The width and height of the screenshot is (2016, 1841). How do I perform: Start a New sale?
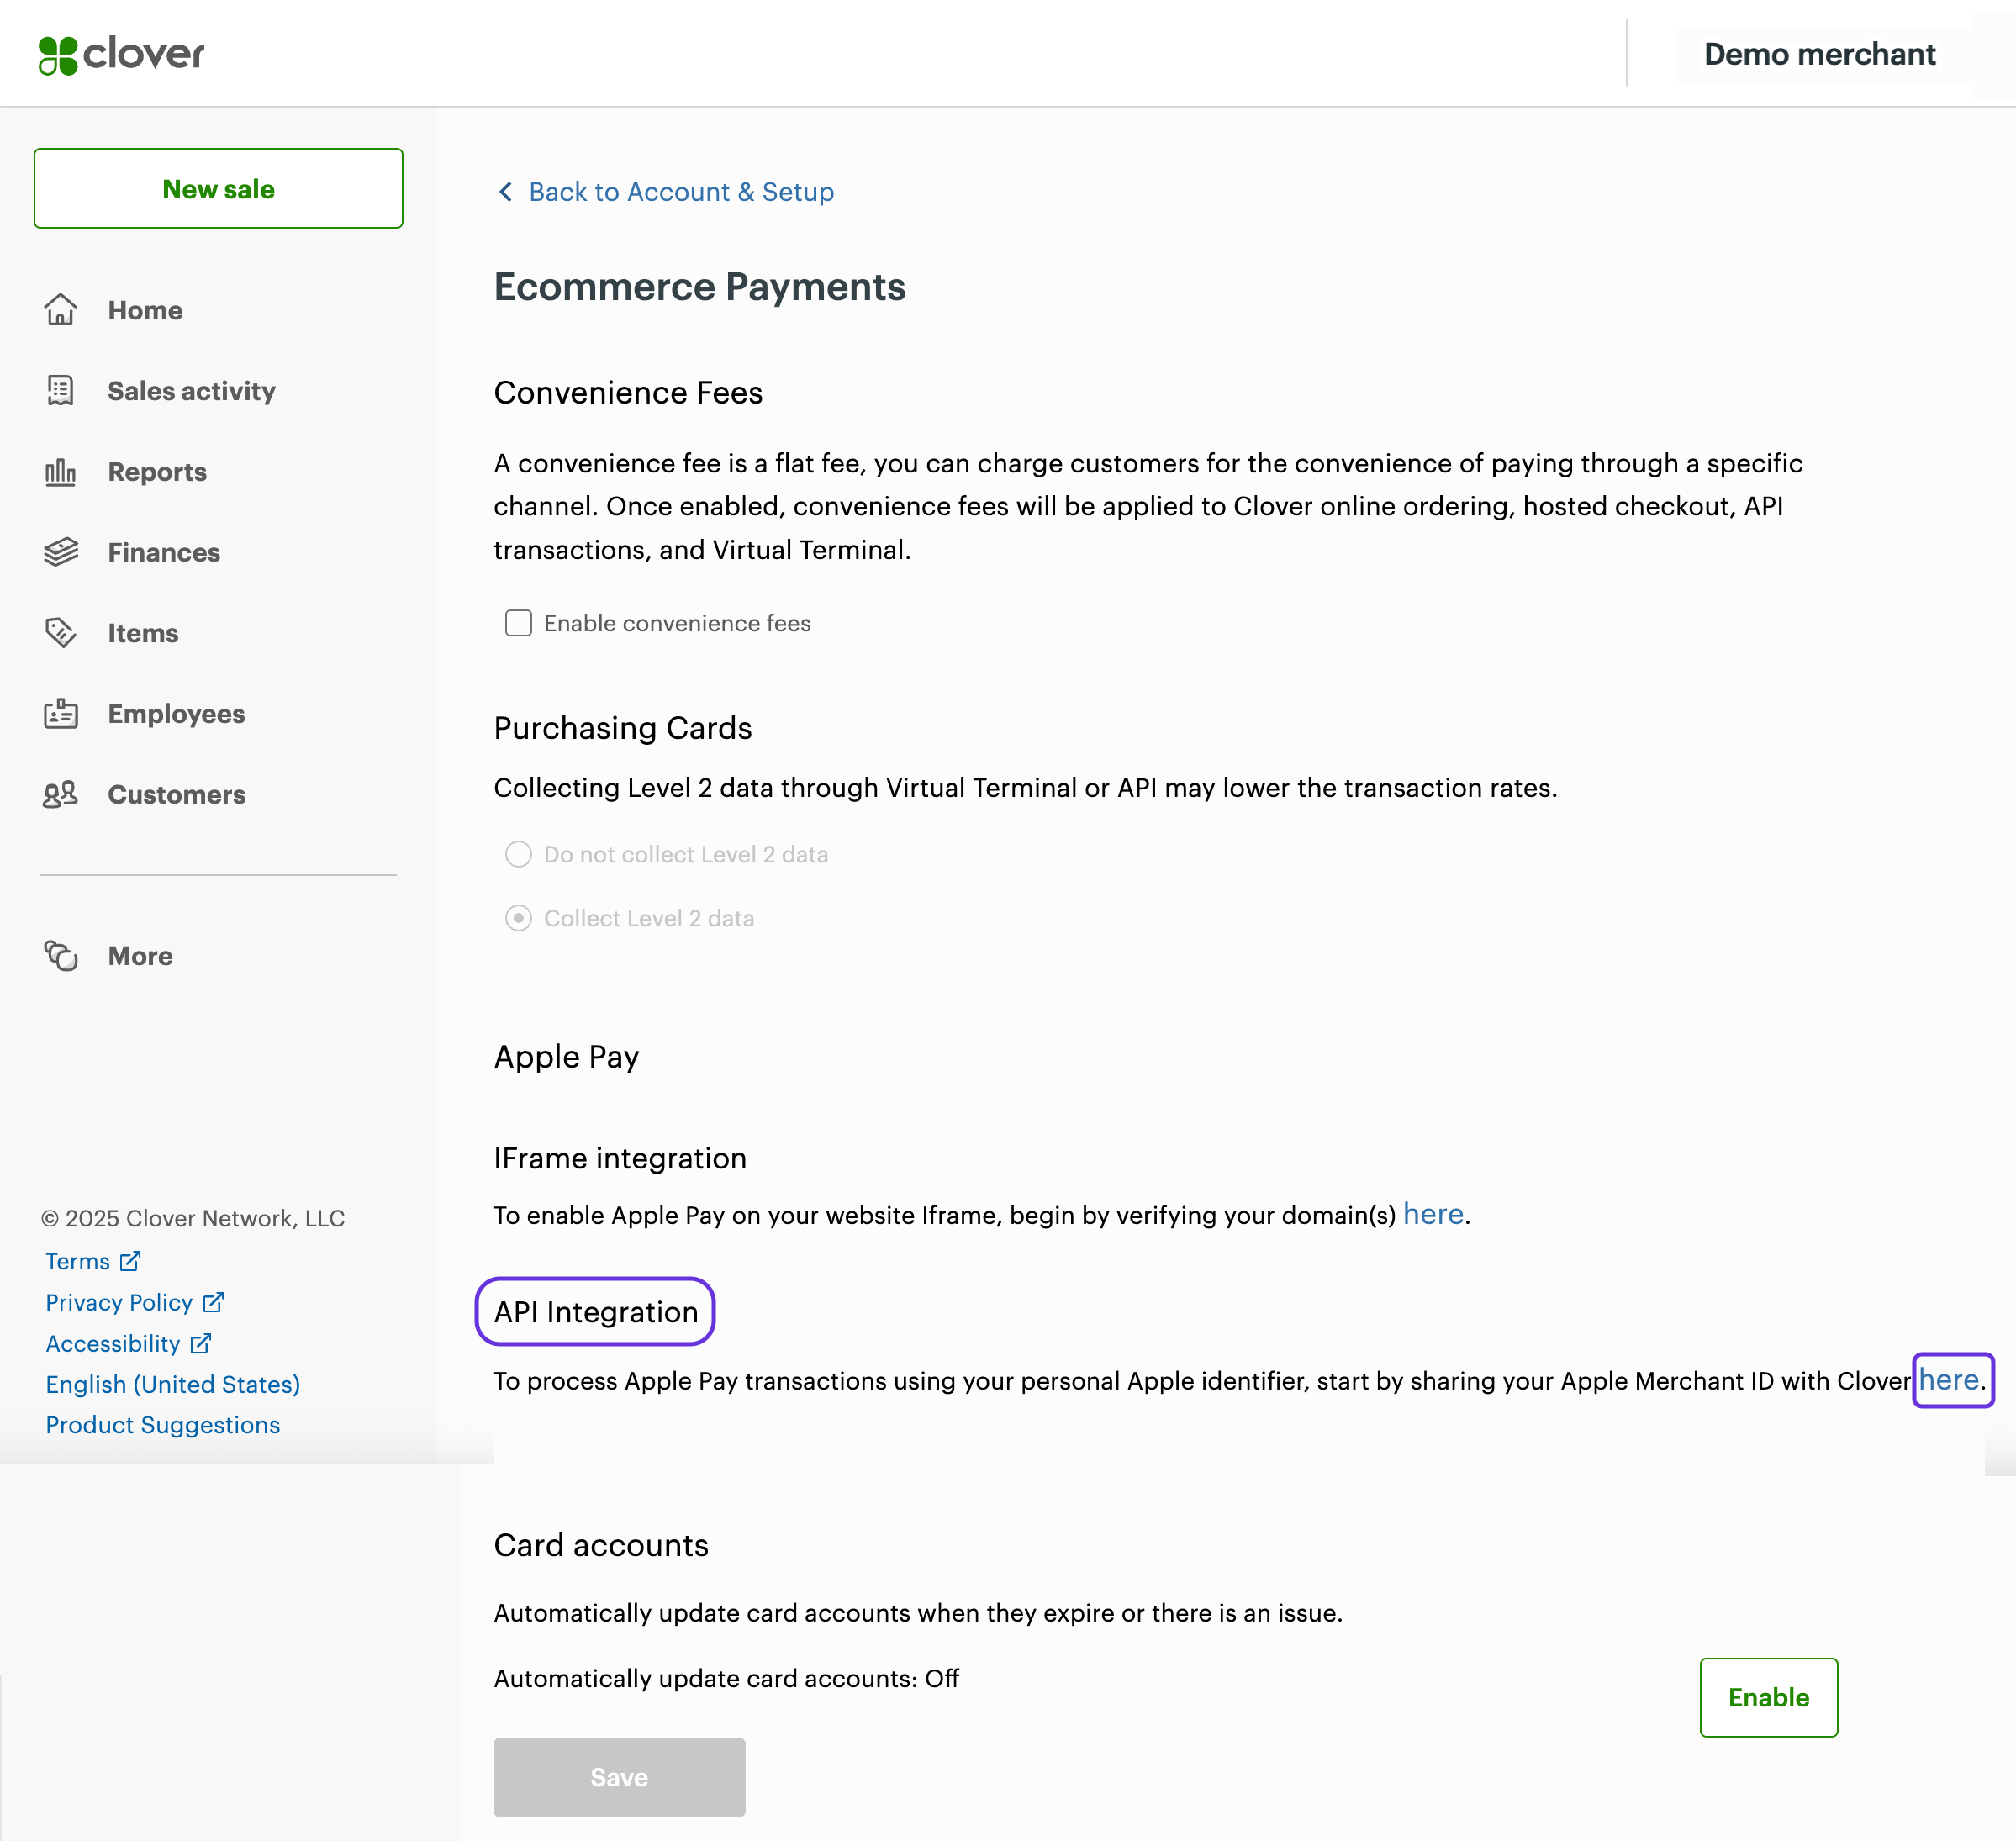click(218, 189)
